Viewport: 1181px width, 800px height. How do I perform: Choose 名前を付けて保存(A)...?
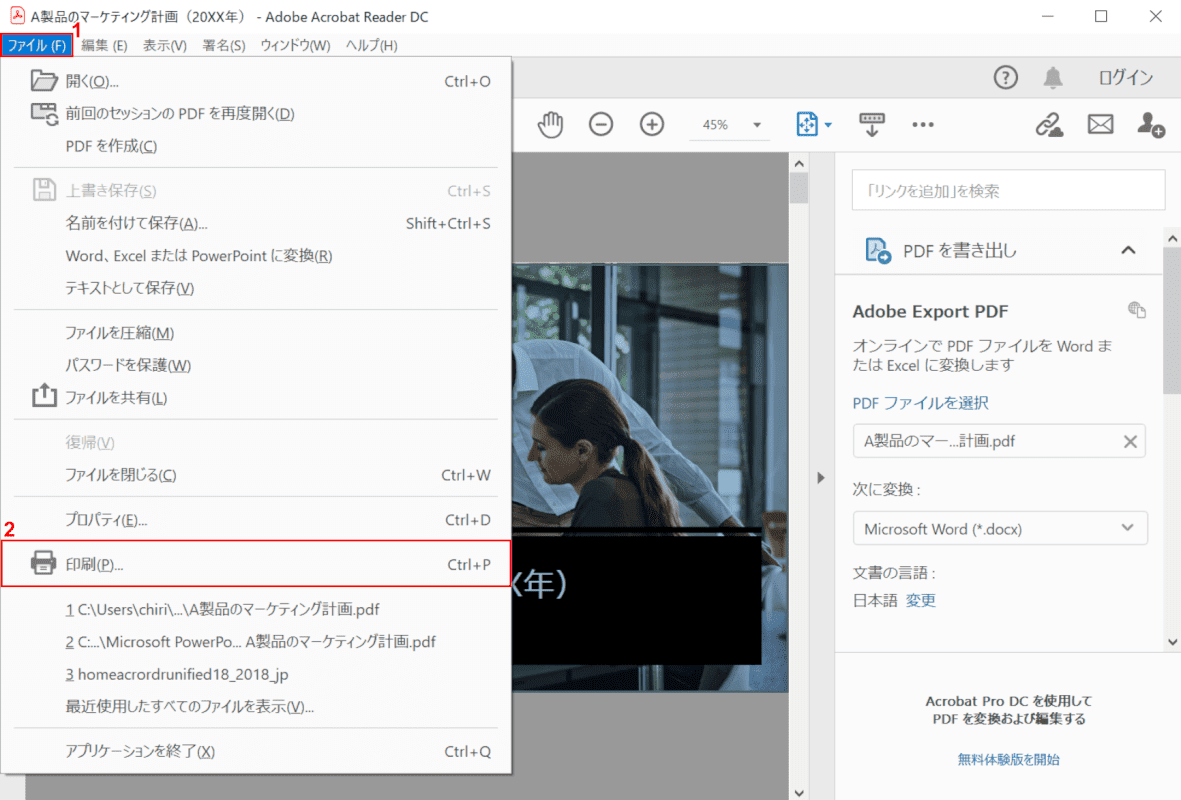coord(256,223)
